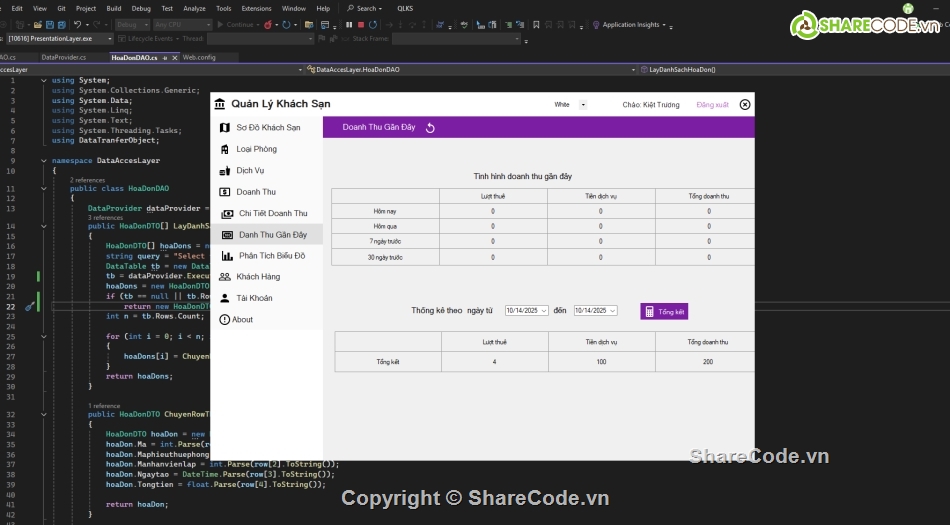Screen dimensions: 950x525
Task: Open the Debug menu
Action: click(141, 8)
